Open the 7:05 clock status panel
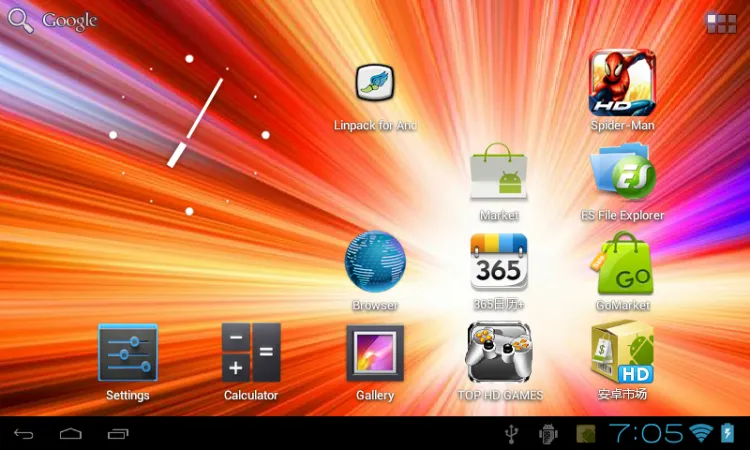The image size is (750, 450). [x=647, y=433]
